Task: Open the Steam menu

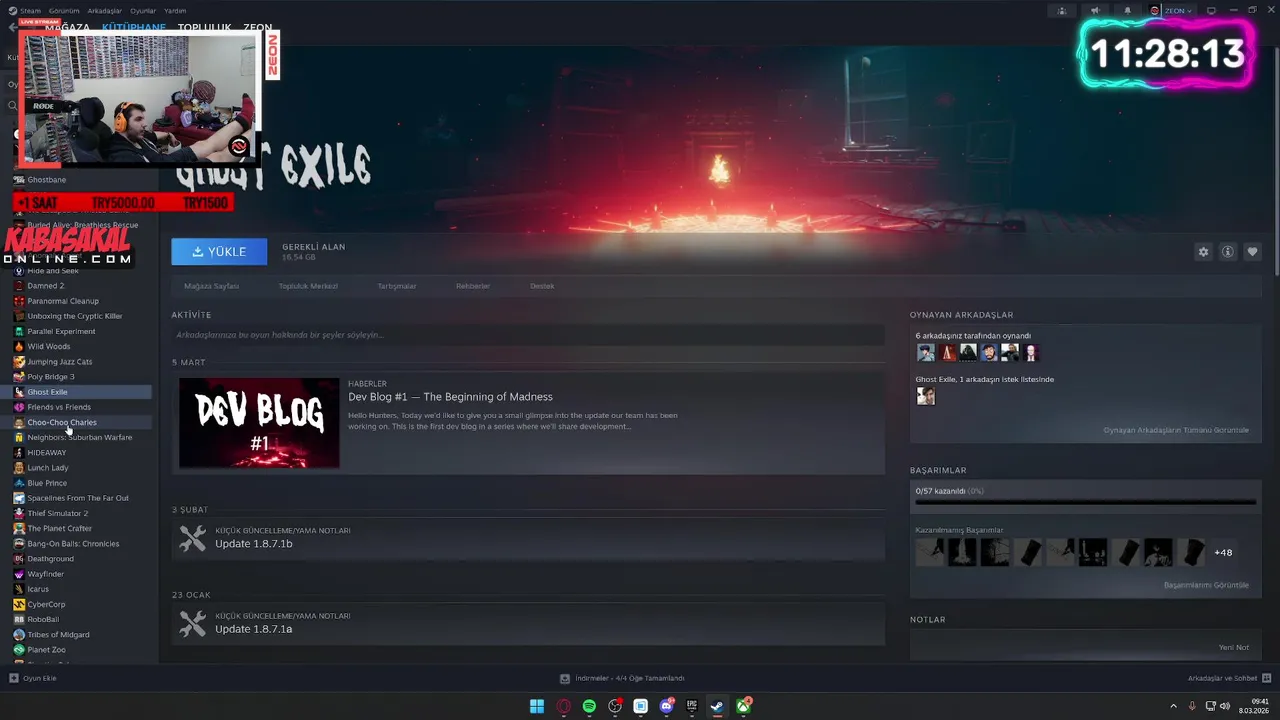Action: click(x=30, y=10)
